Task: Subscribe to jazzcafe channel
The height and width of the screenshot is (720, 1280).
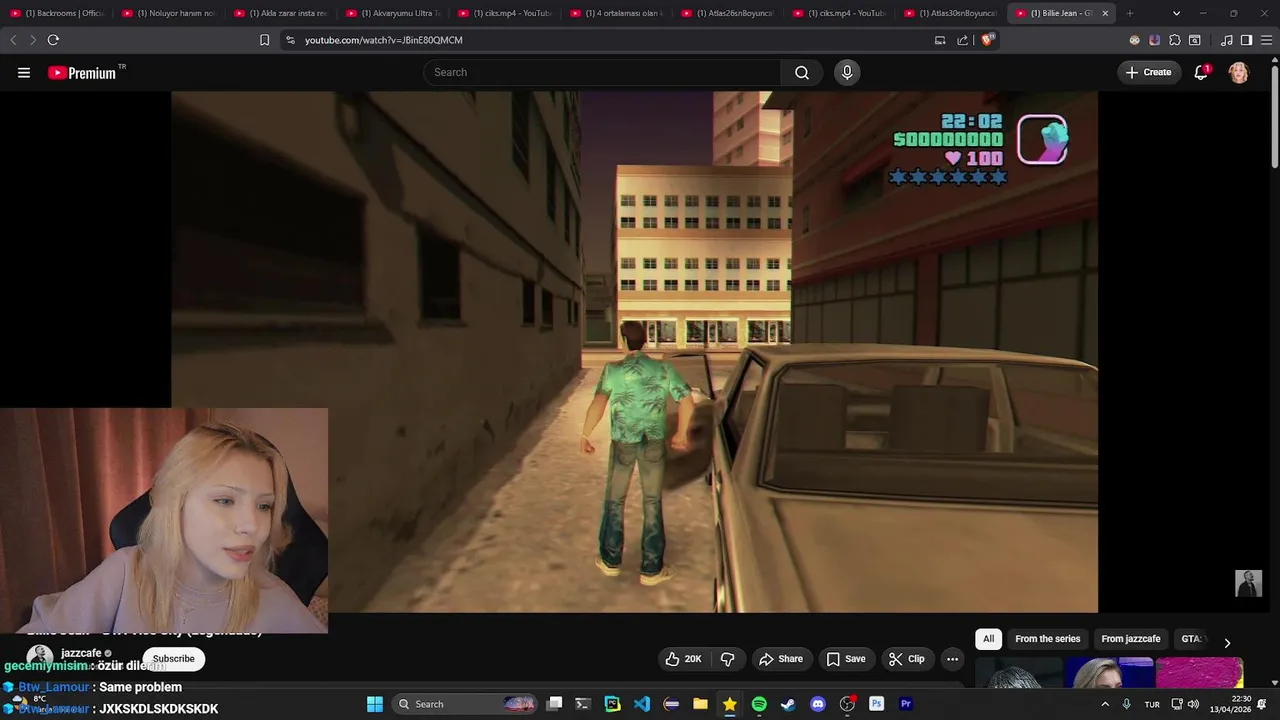Action: [x=174, y=659]
